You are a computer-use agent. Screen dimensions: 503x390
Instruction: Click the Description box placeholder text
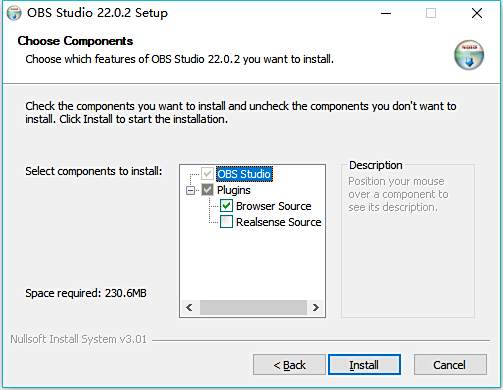tap(398, 194)
